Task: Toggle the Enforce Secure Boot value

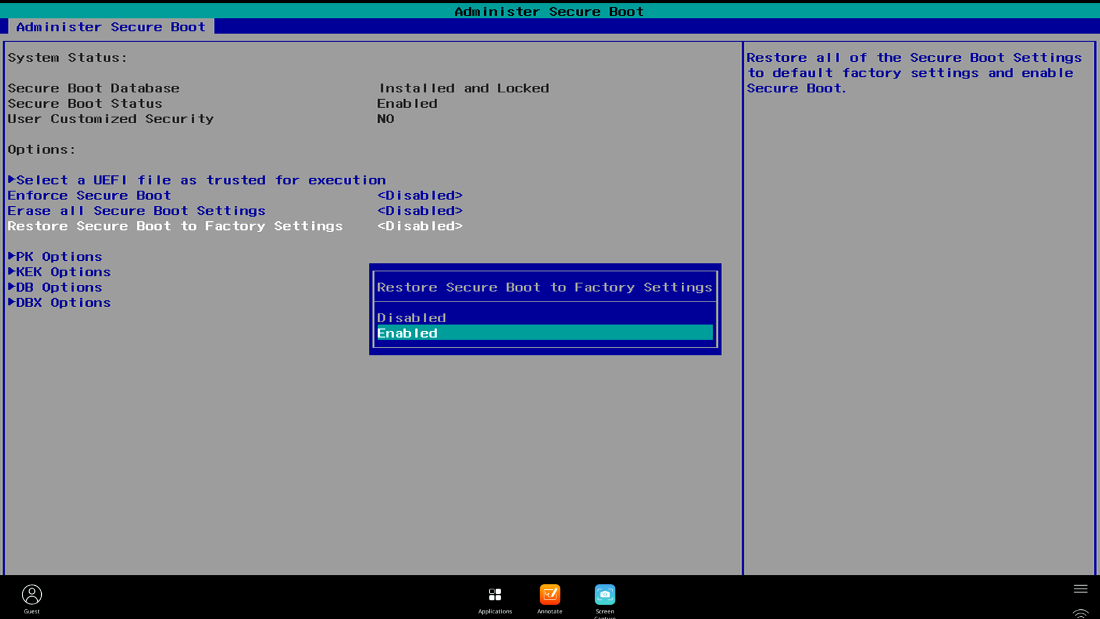Action: 420,196
